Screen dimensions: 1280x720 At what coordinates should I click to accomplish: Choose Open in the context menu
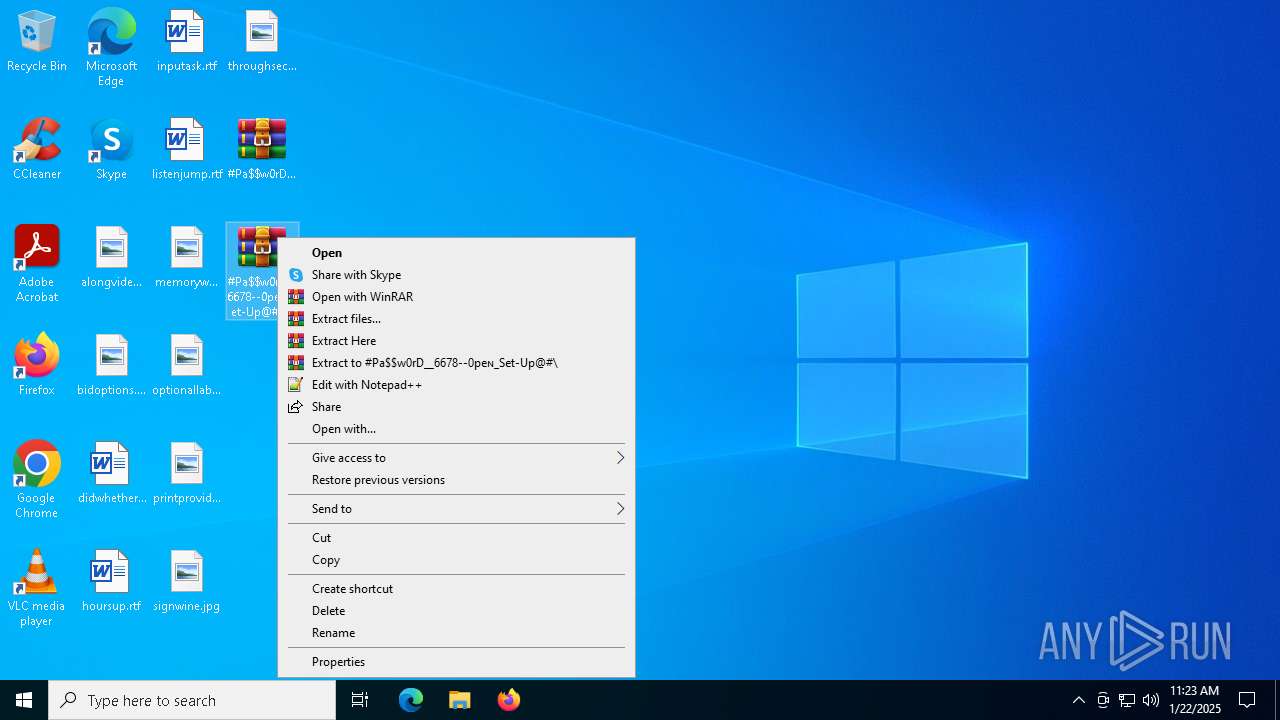coord(456,253)
